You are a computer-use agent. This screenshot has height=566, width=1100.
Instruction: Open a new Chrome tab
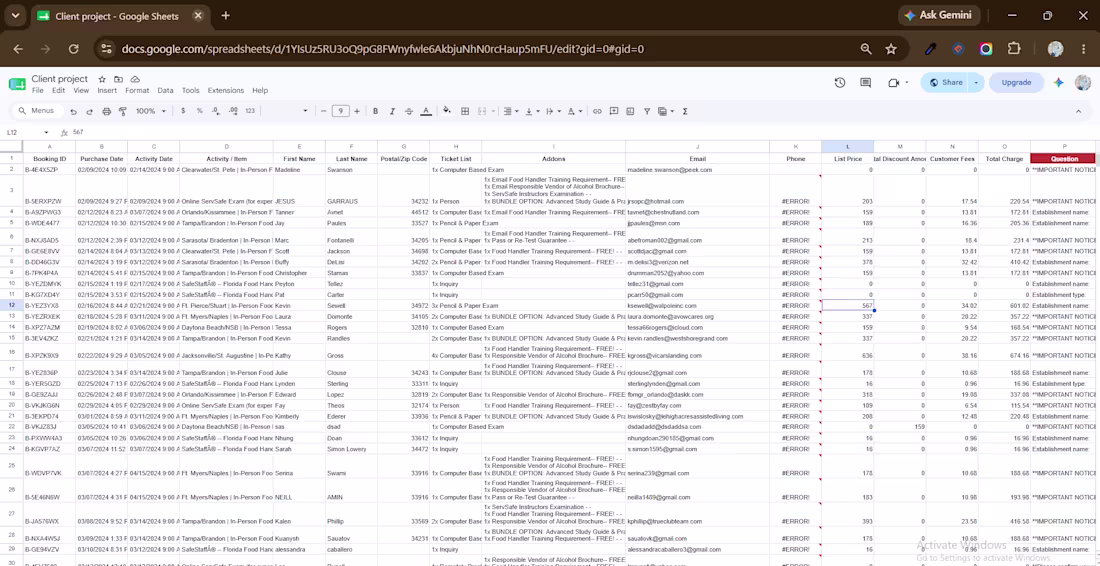coord(226,15)
